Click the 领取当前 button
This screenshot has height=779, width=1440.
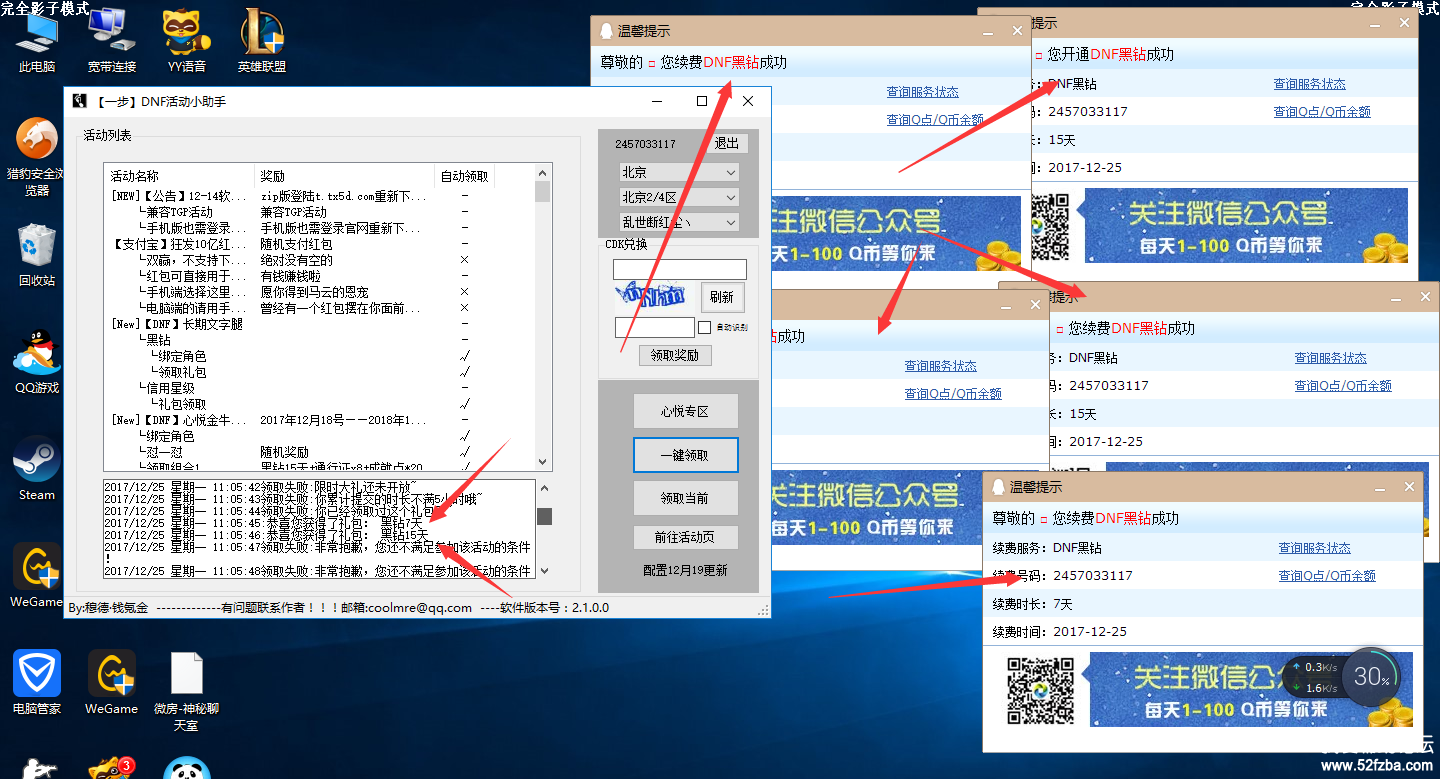685,498
